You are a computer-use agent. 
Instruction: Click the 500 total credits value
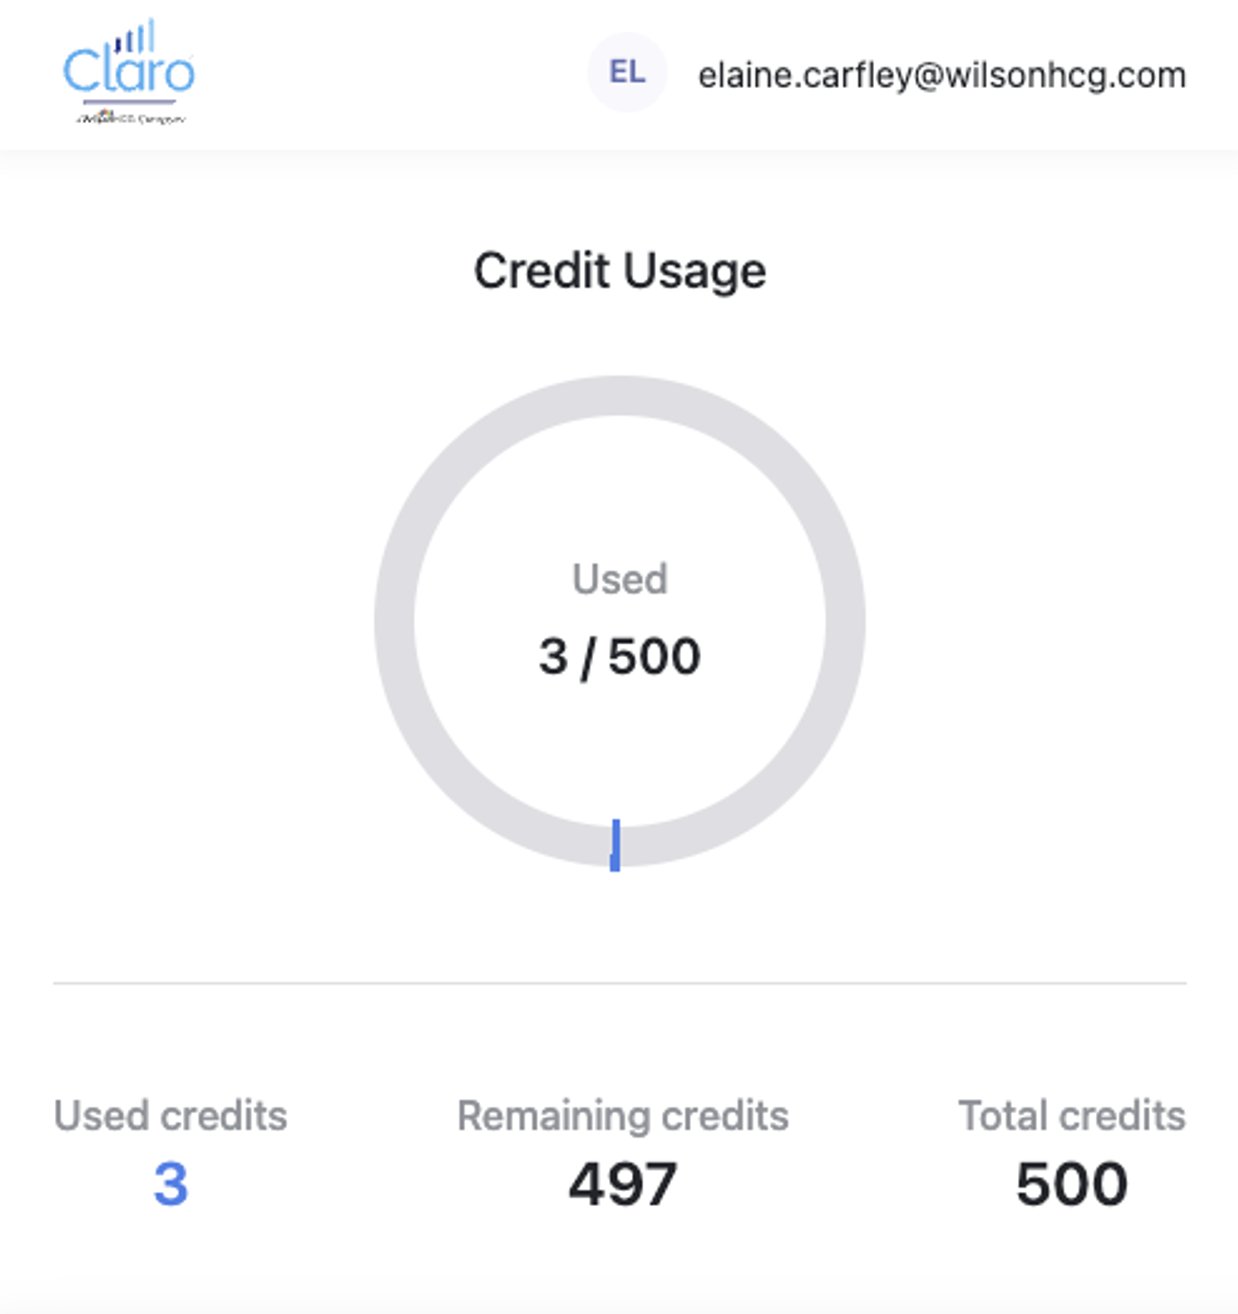[x=1071, y=1184]
